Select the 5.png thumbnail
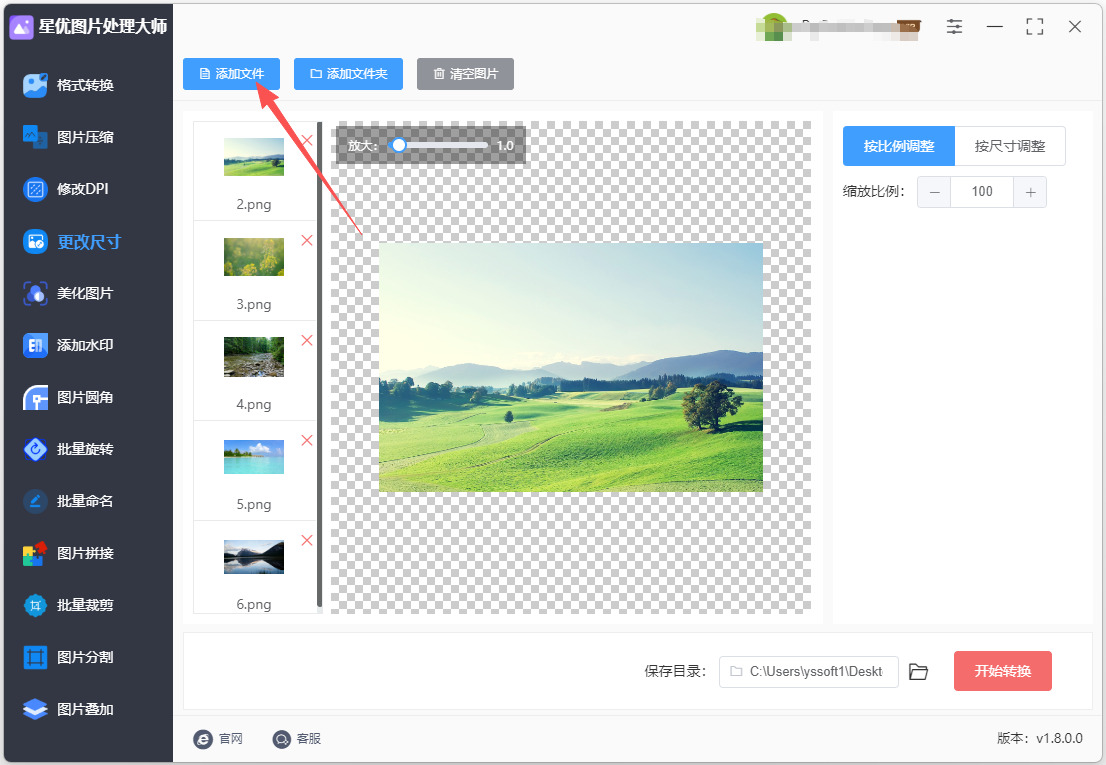This screenshot has height=765, width=1106. click(x=254, y=457)
